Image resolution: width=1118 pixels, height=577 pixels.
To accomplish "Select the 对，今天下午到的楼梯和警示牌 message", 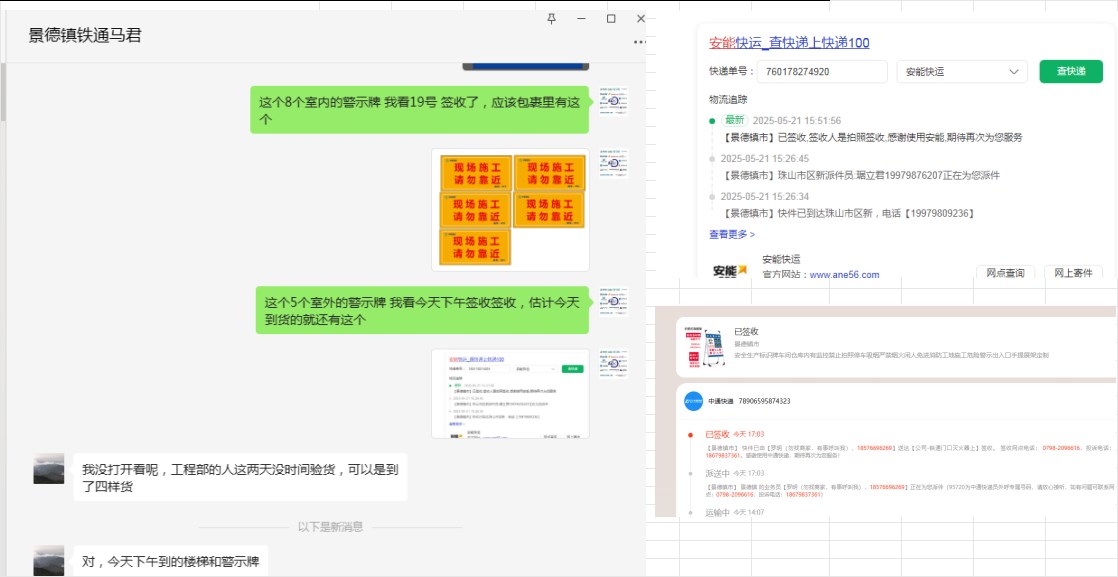I will 171,562.
